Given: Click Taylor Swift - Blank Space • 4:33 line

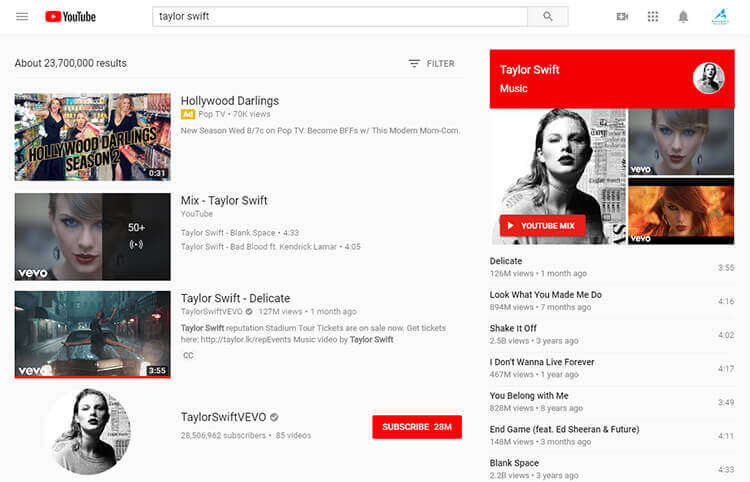Looking at the screenshot, I should (x=240, y=233).
